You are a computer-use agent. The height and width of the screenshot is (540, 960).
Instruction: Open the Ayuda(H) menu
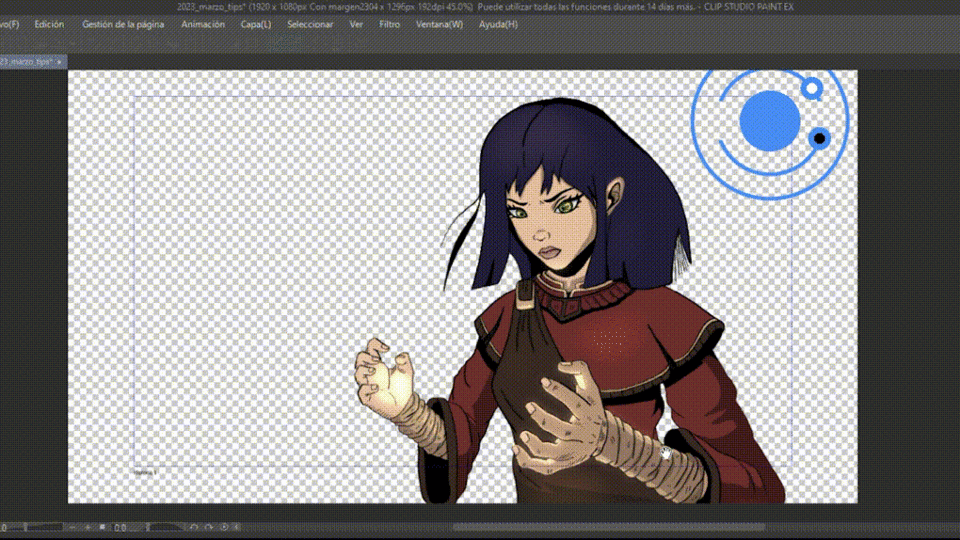[498, 24]
